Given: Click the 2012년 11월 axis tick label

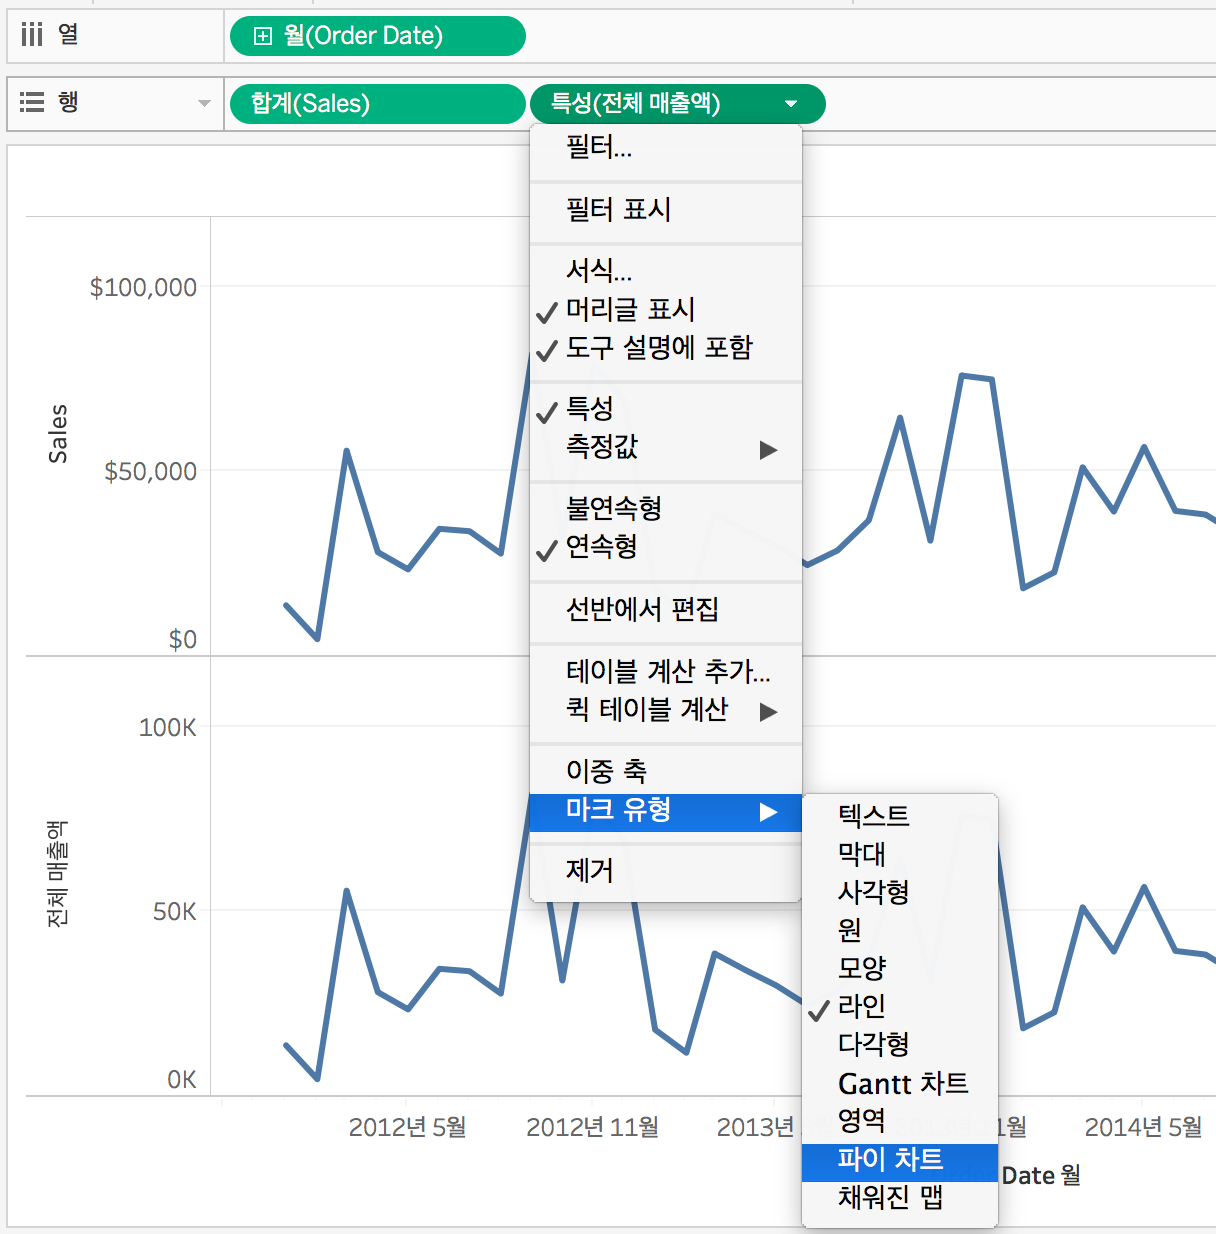Looking at the screenshot, I should 593,1127.
